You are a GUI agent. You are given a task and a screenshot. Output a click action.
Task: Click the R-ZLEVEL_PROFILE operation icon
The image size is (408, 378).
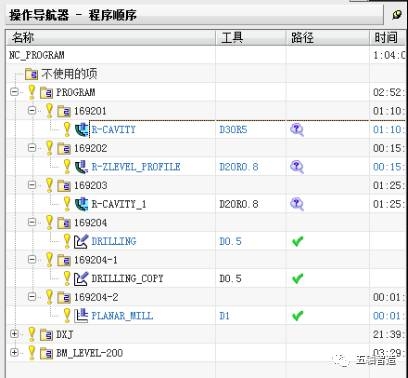81,167
